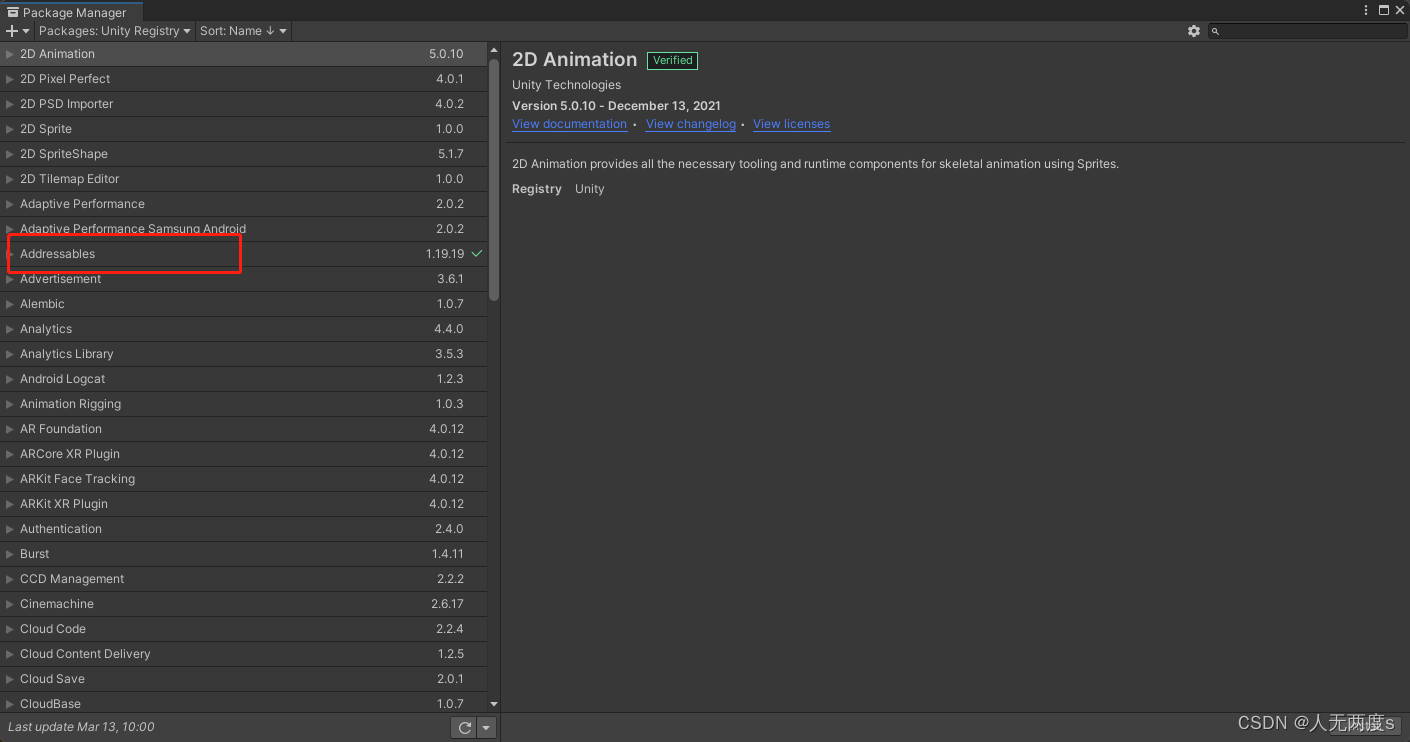Open the window kebab menu
This screenshot has height=742, width=1410.
[x=1366, y=10]
